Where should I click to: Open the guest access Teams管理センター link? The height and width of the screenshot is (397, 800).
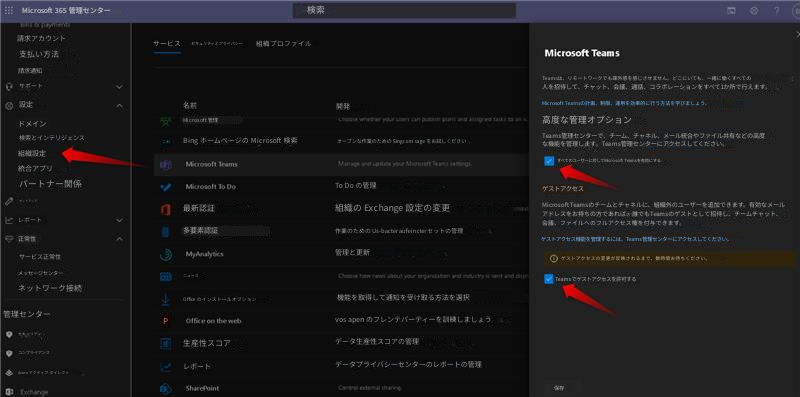click(x=635, y=239)
